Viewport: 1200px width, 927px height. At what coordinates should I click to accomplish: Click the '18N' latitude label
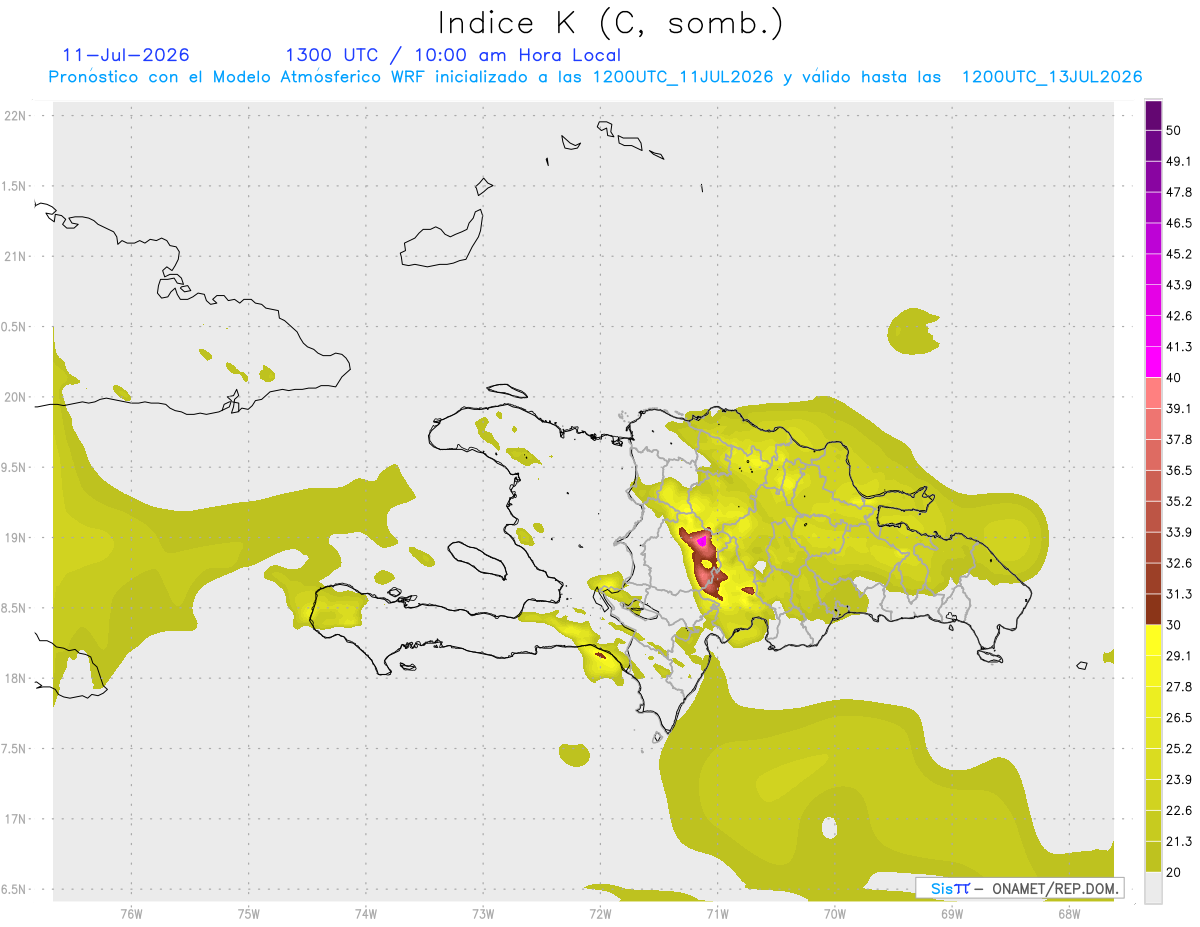tap(16, 679)
